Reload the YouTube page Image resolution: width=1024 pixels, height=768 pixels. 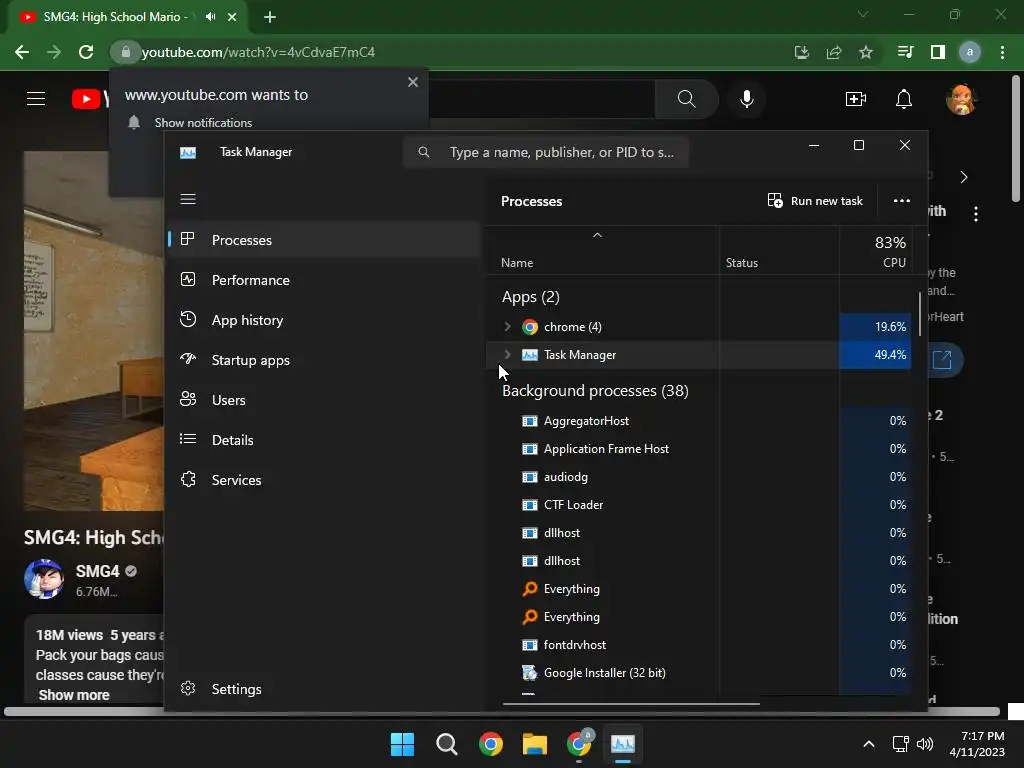click(86, 52)
